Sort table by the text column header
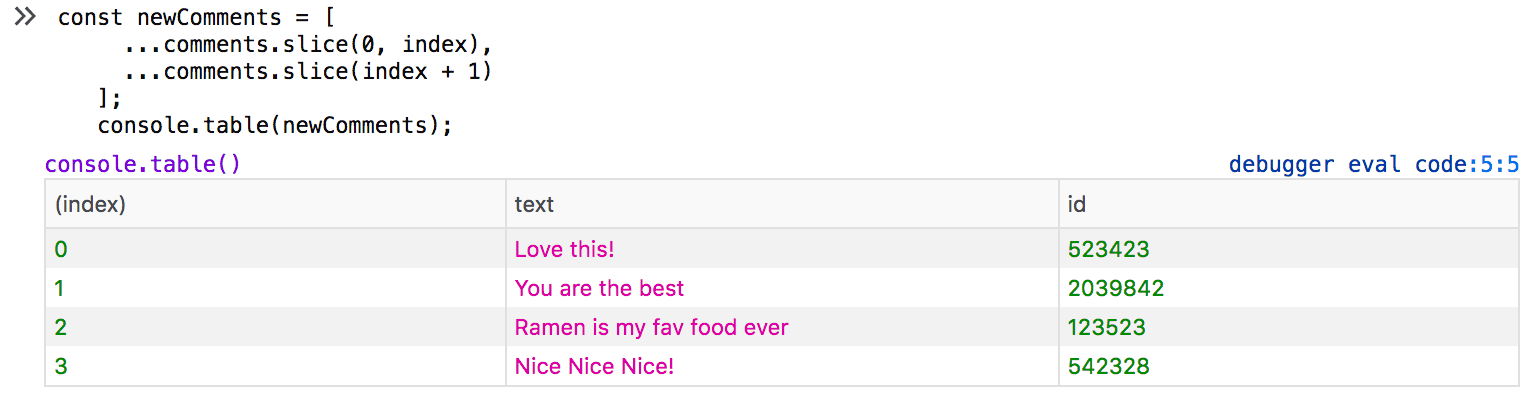 coord(534,204)
